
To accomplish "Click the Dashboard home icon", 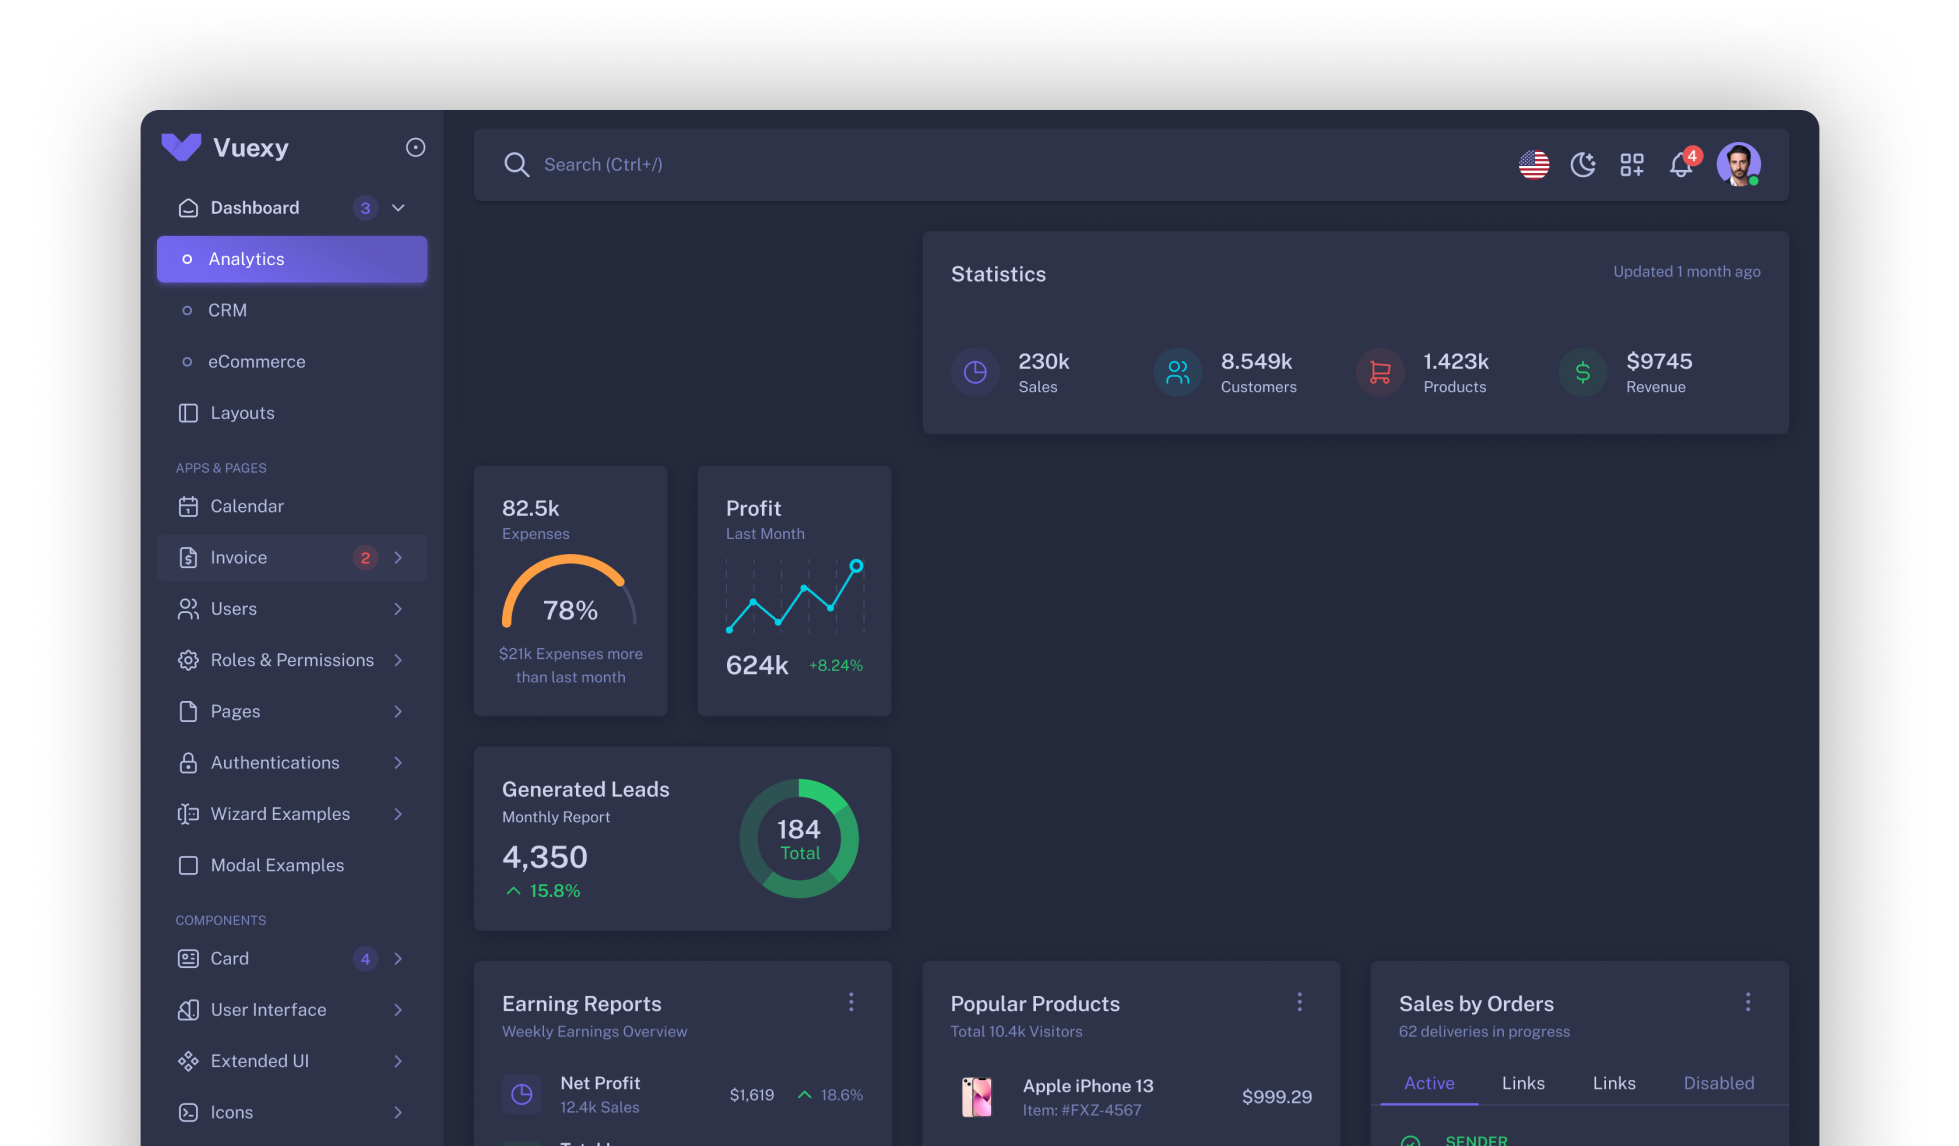I will (x=188, y=208).
